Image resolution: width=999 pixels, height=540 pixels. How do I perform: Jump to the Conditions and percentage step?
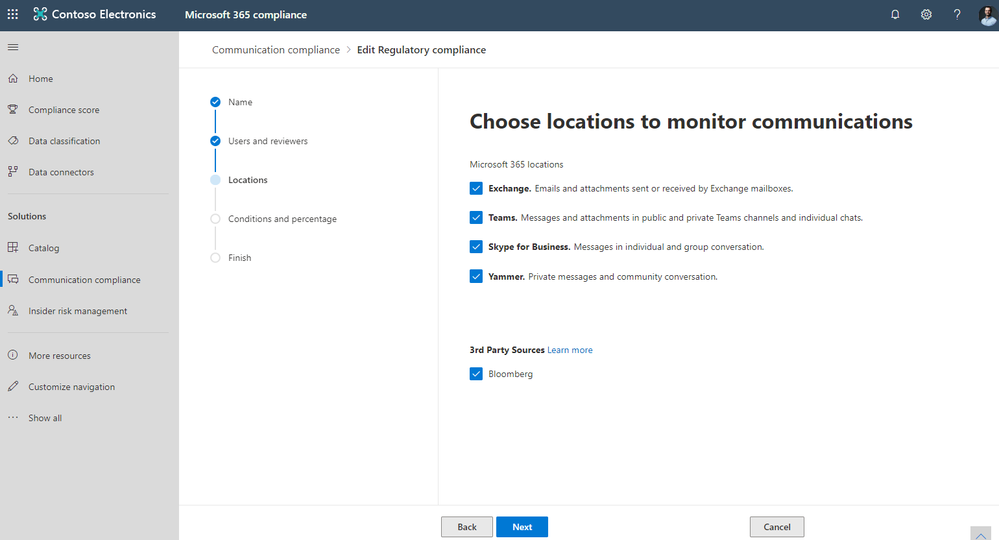coord(282,219)
